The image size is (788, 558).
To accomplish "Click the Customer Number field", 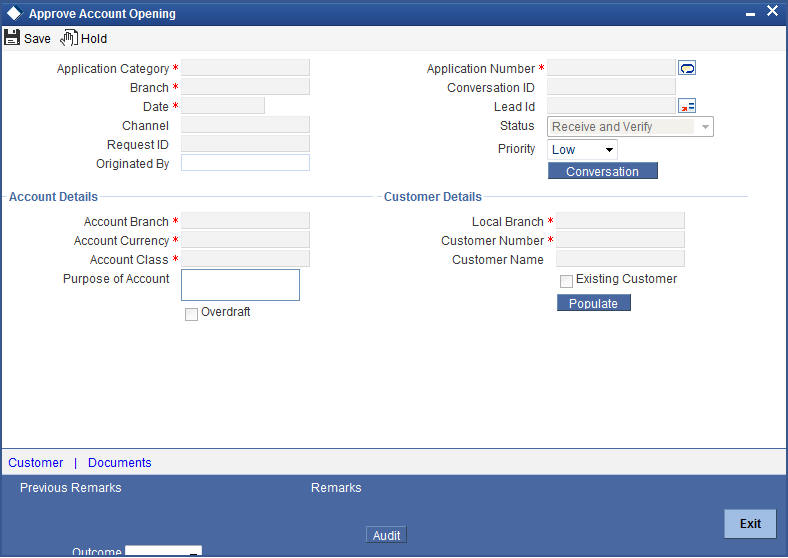I will [620, 240].
